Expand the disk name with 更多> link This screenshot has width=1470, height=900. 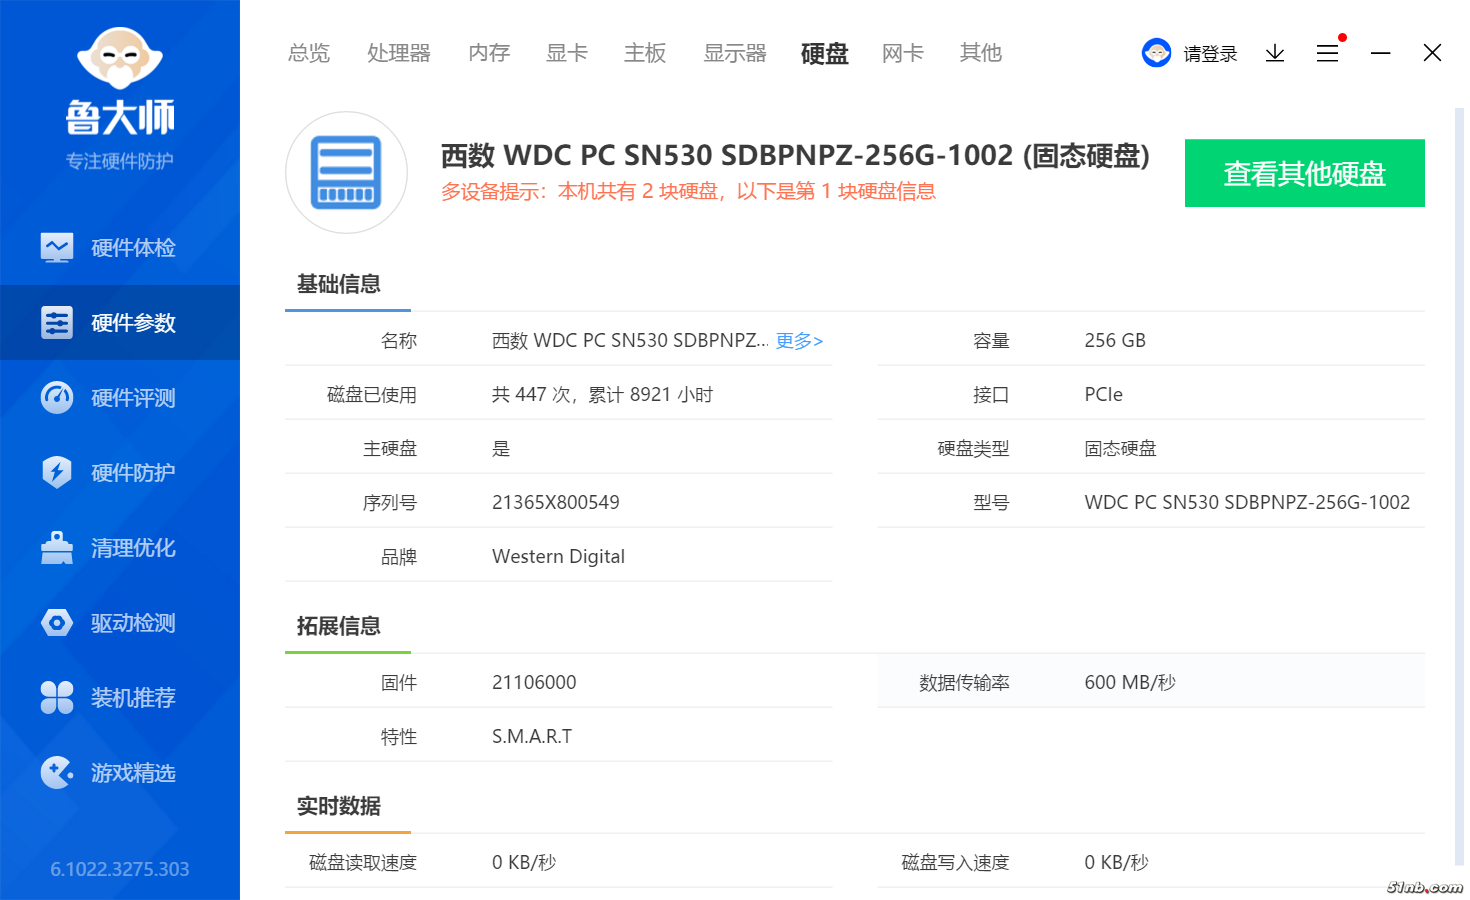click(x=799, y=341)
